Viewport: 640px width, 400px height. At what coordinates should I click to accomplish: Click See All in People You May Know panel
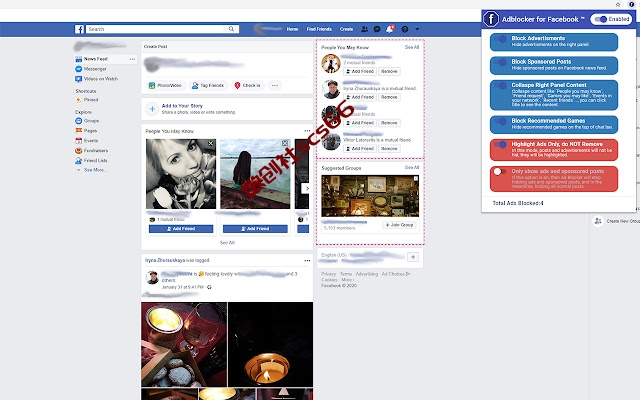[412, 47]
